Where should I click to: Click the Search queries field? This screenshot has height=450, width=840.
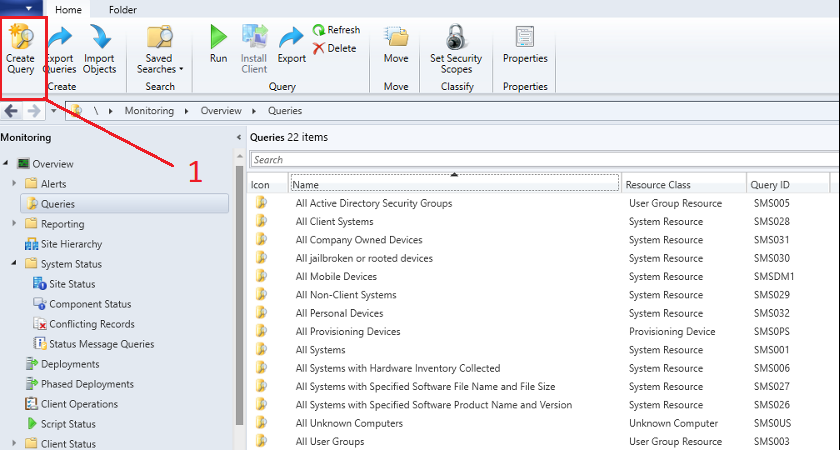tap(544, 160)
